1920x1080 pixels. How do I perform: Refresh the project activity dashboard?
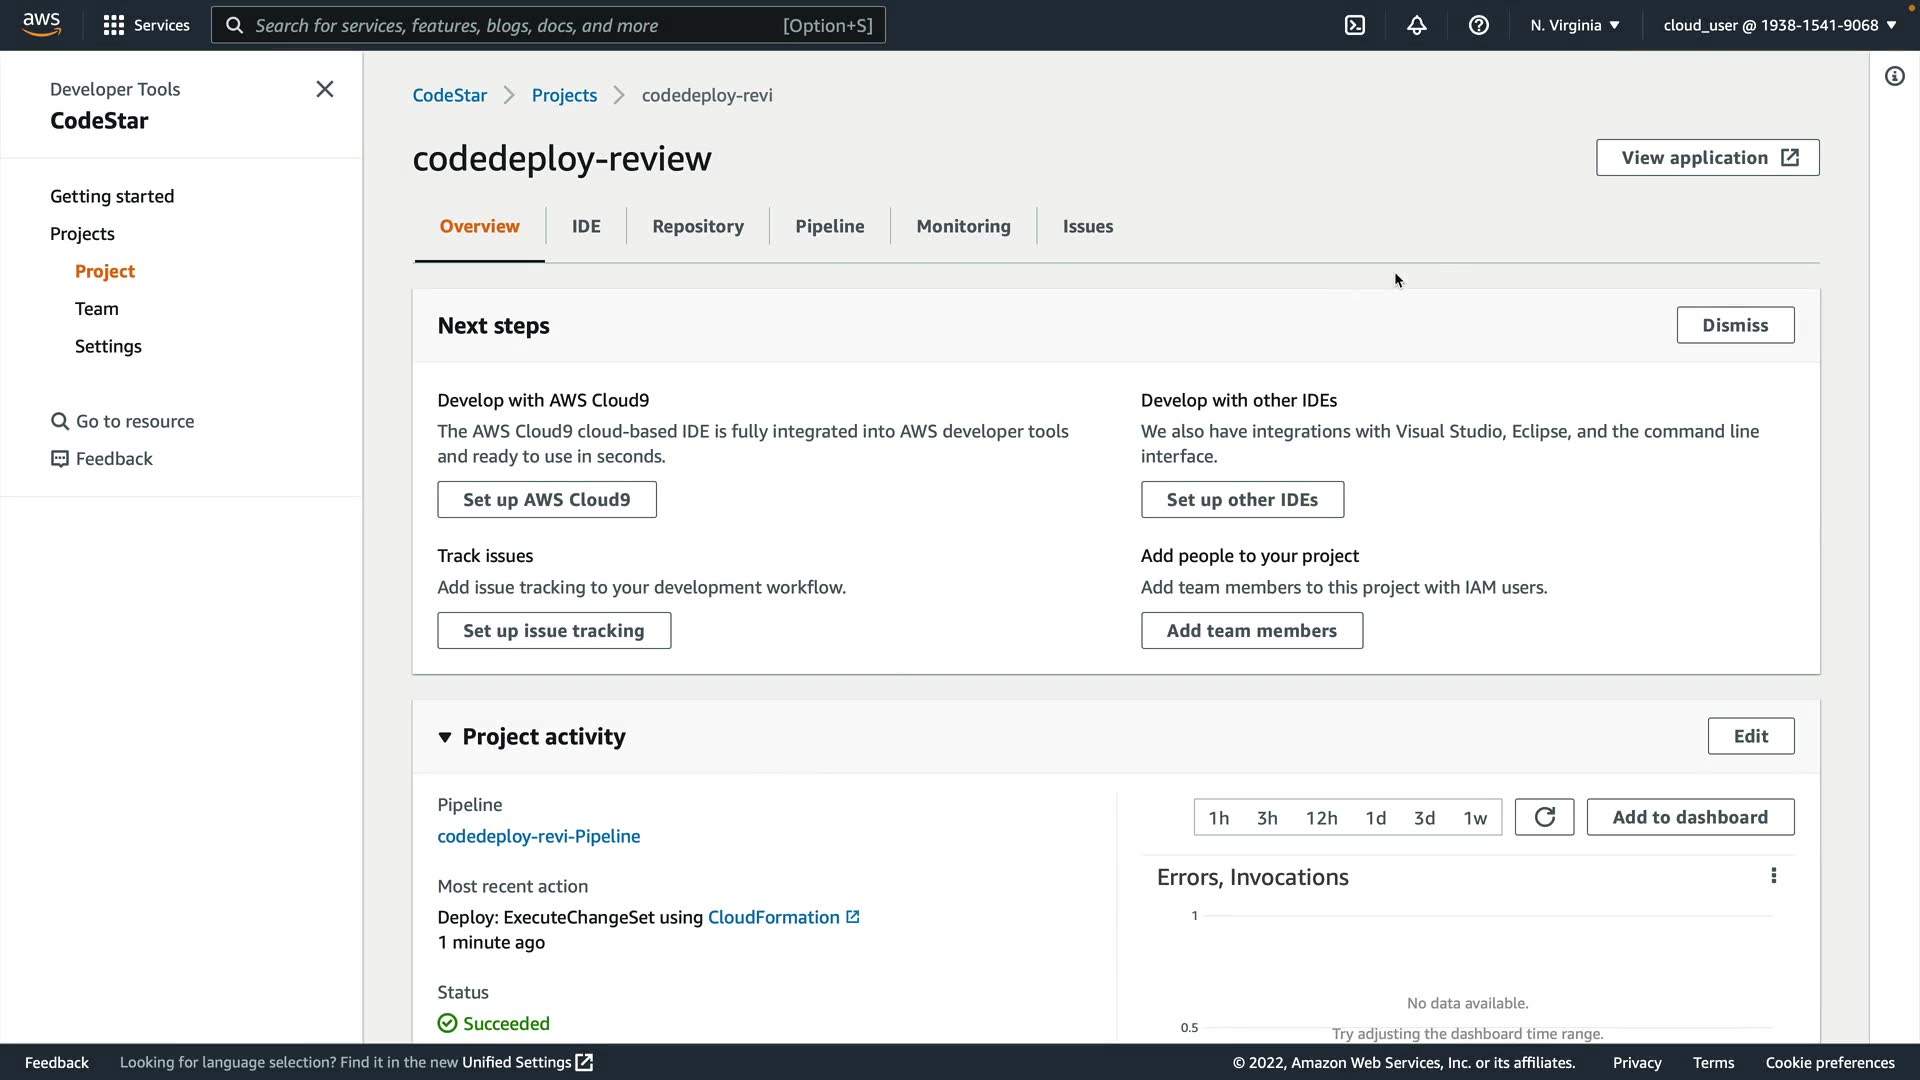click(x=1544, y=817)
